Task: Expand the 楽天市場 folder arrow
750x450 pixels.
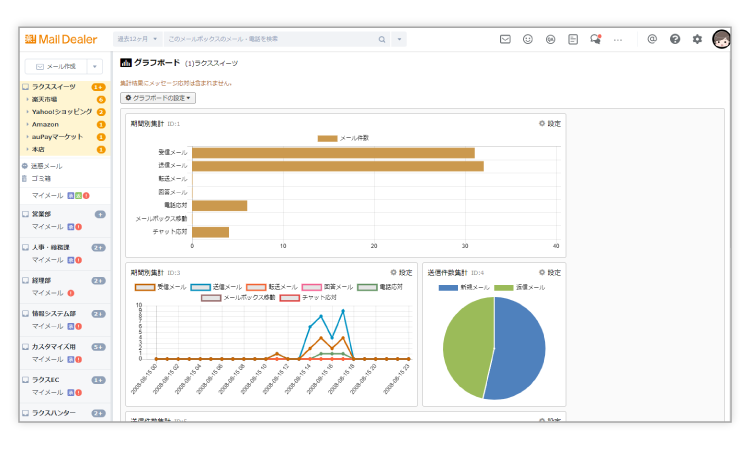Action: 27,99
